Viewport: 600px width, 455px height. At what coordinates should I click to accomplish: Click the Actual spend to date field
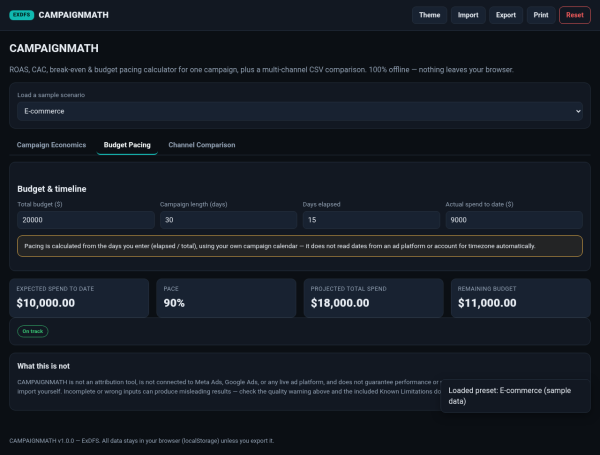tap(514, 220)
